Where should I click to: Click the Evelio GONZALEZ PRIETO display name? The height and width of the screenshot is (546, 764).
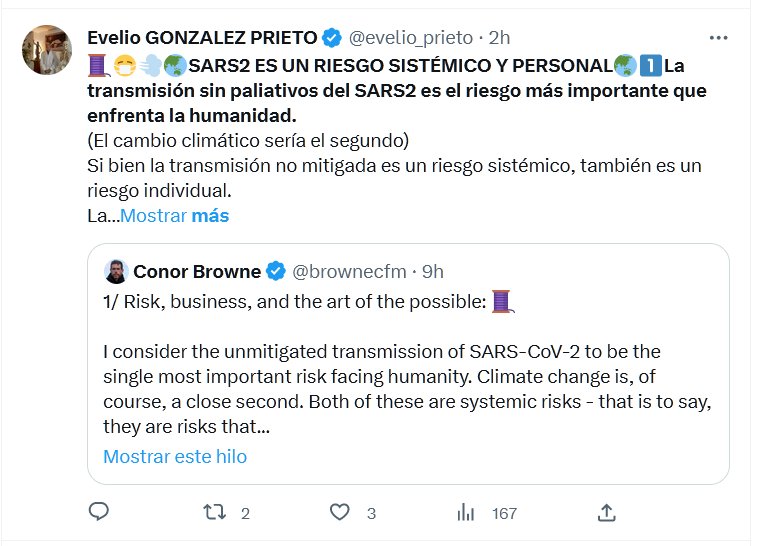click(x=202, y=38)
